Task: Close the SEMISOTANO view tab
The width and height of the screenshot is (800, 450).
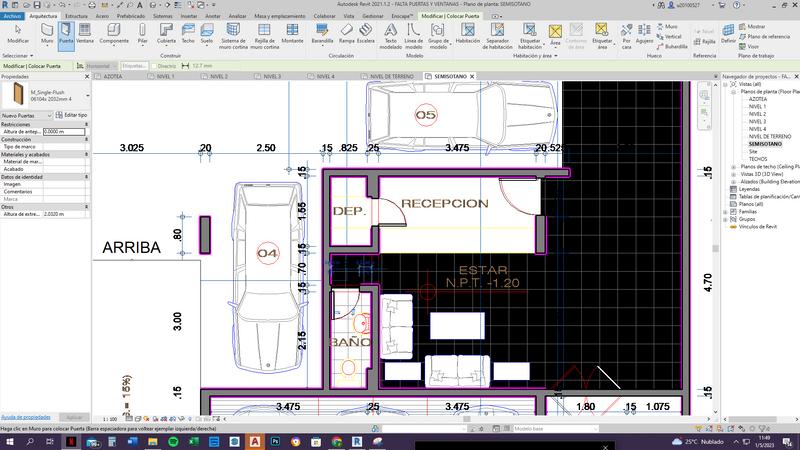Action: point(472,77)
